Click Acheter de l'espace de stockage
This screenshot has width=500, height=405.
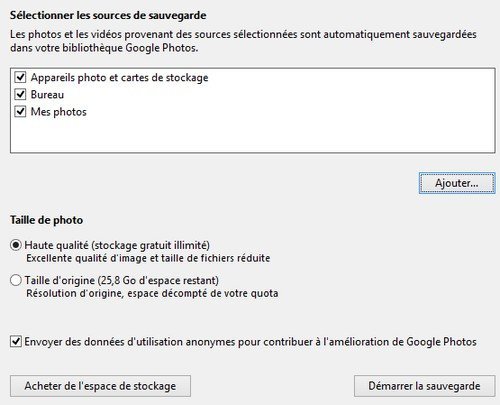(x=100, y=386)
